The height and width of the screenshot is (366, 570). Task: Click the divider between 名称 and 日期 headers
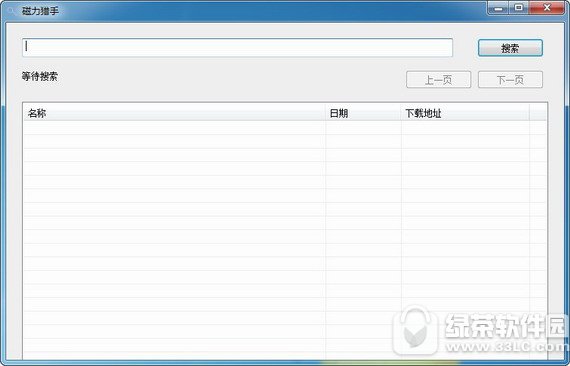[x=326, y=113]
